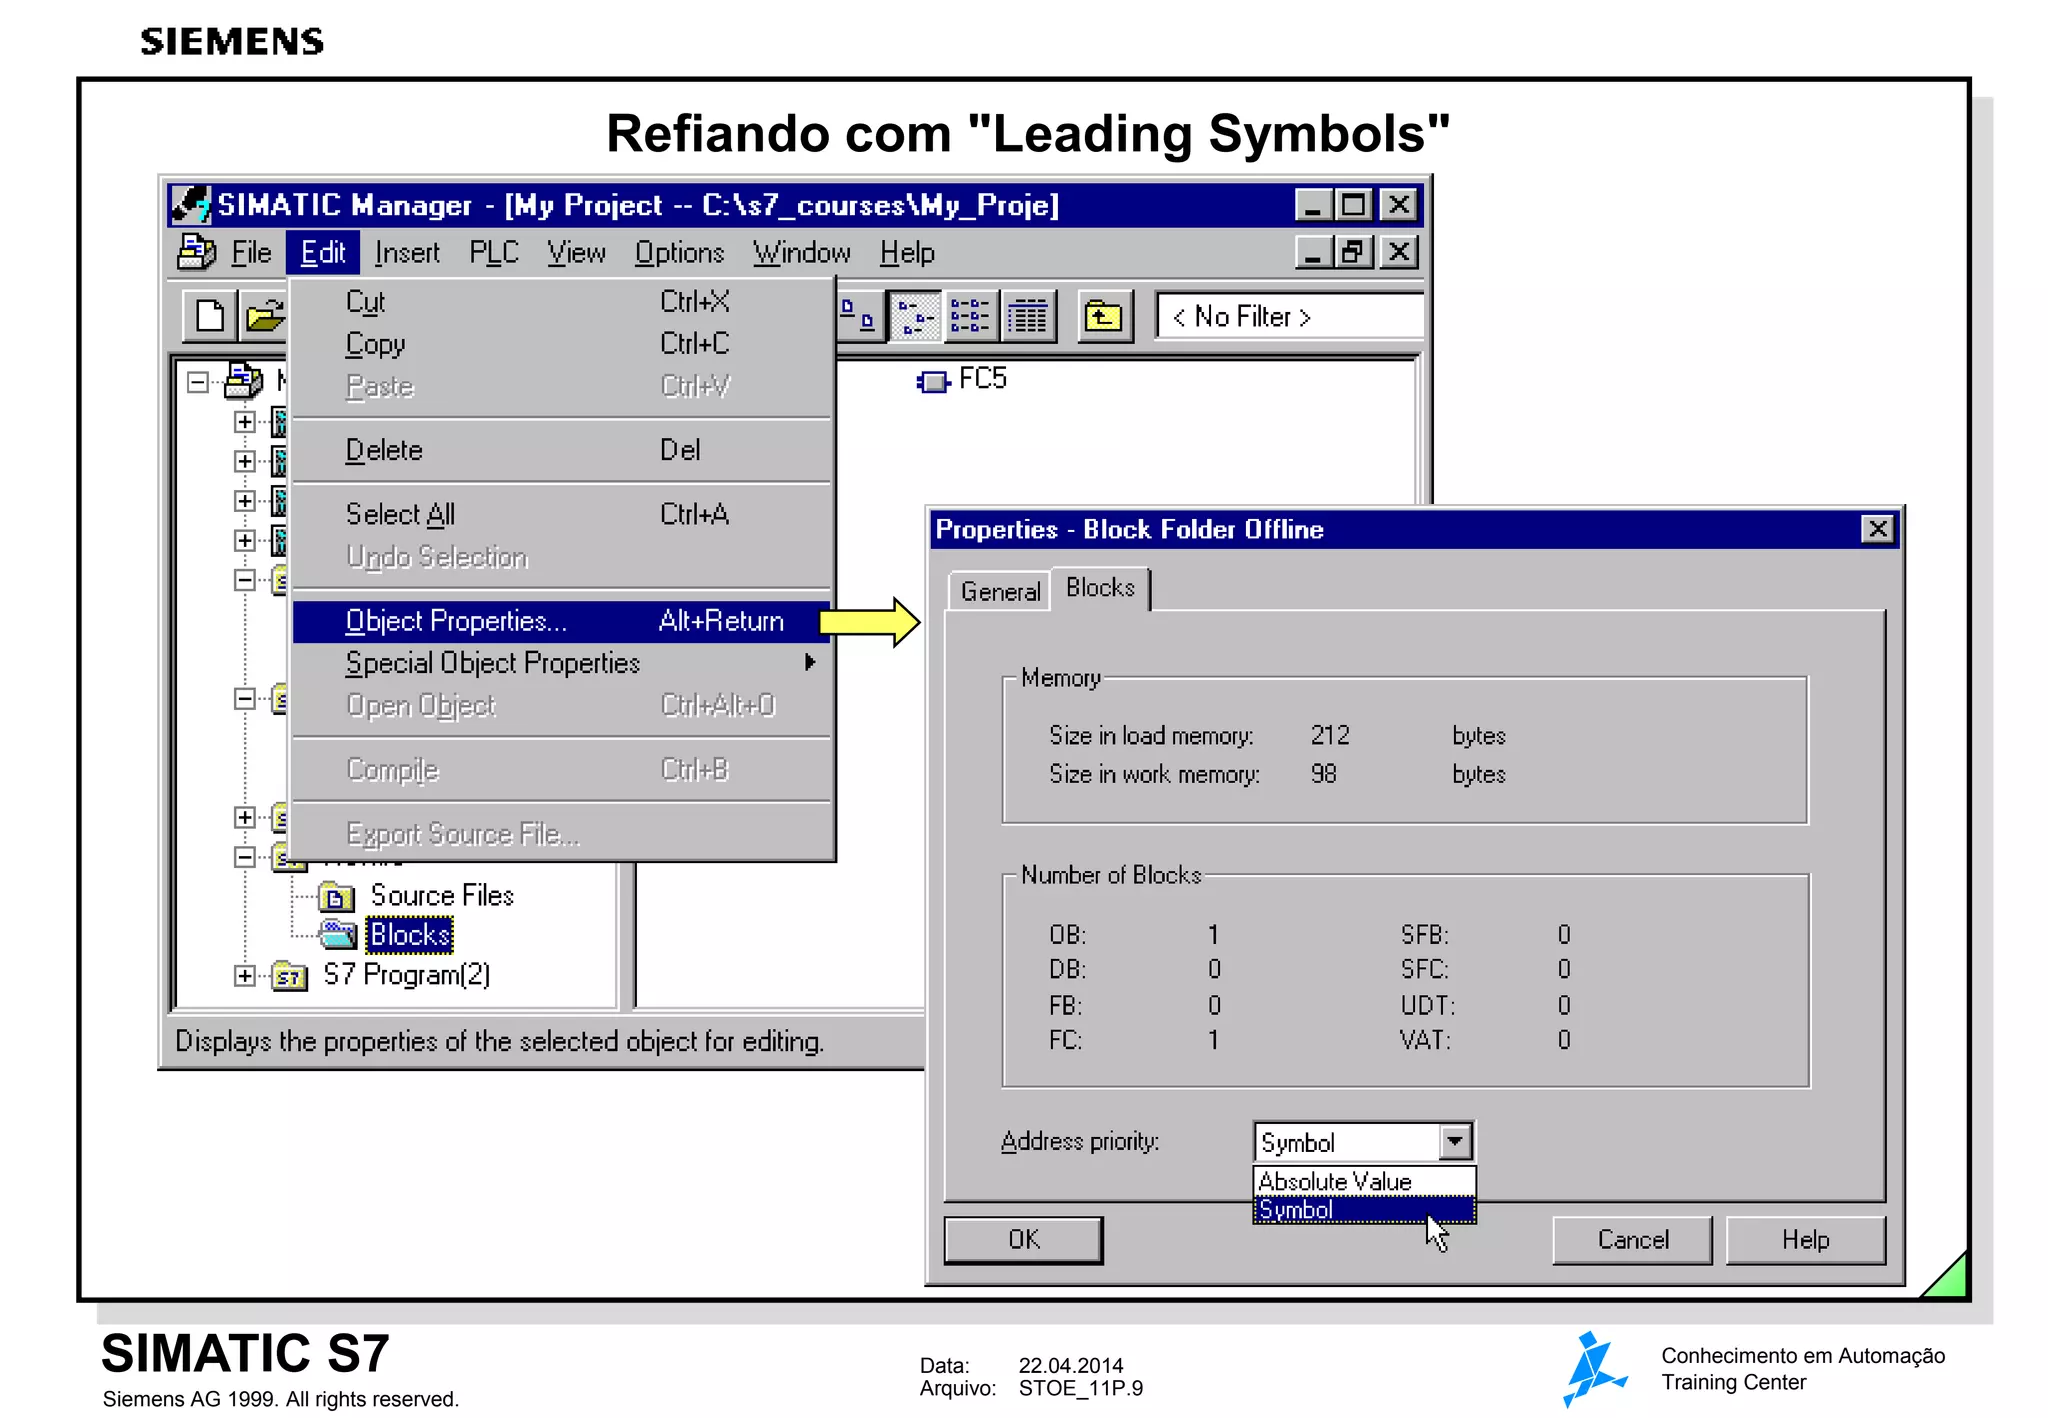Select S7 Program(2) tree item

[407, 975]
